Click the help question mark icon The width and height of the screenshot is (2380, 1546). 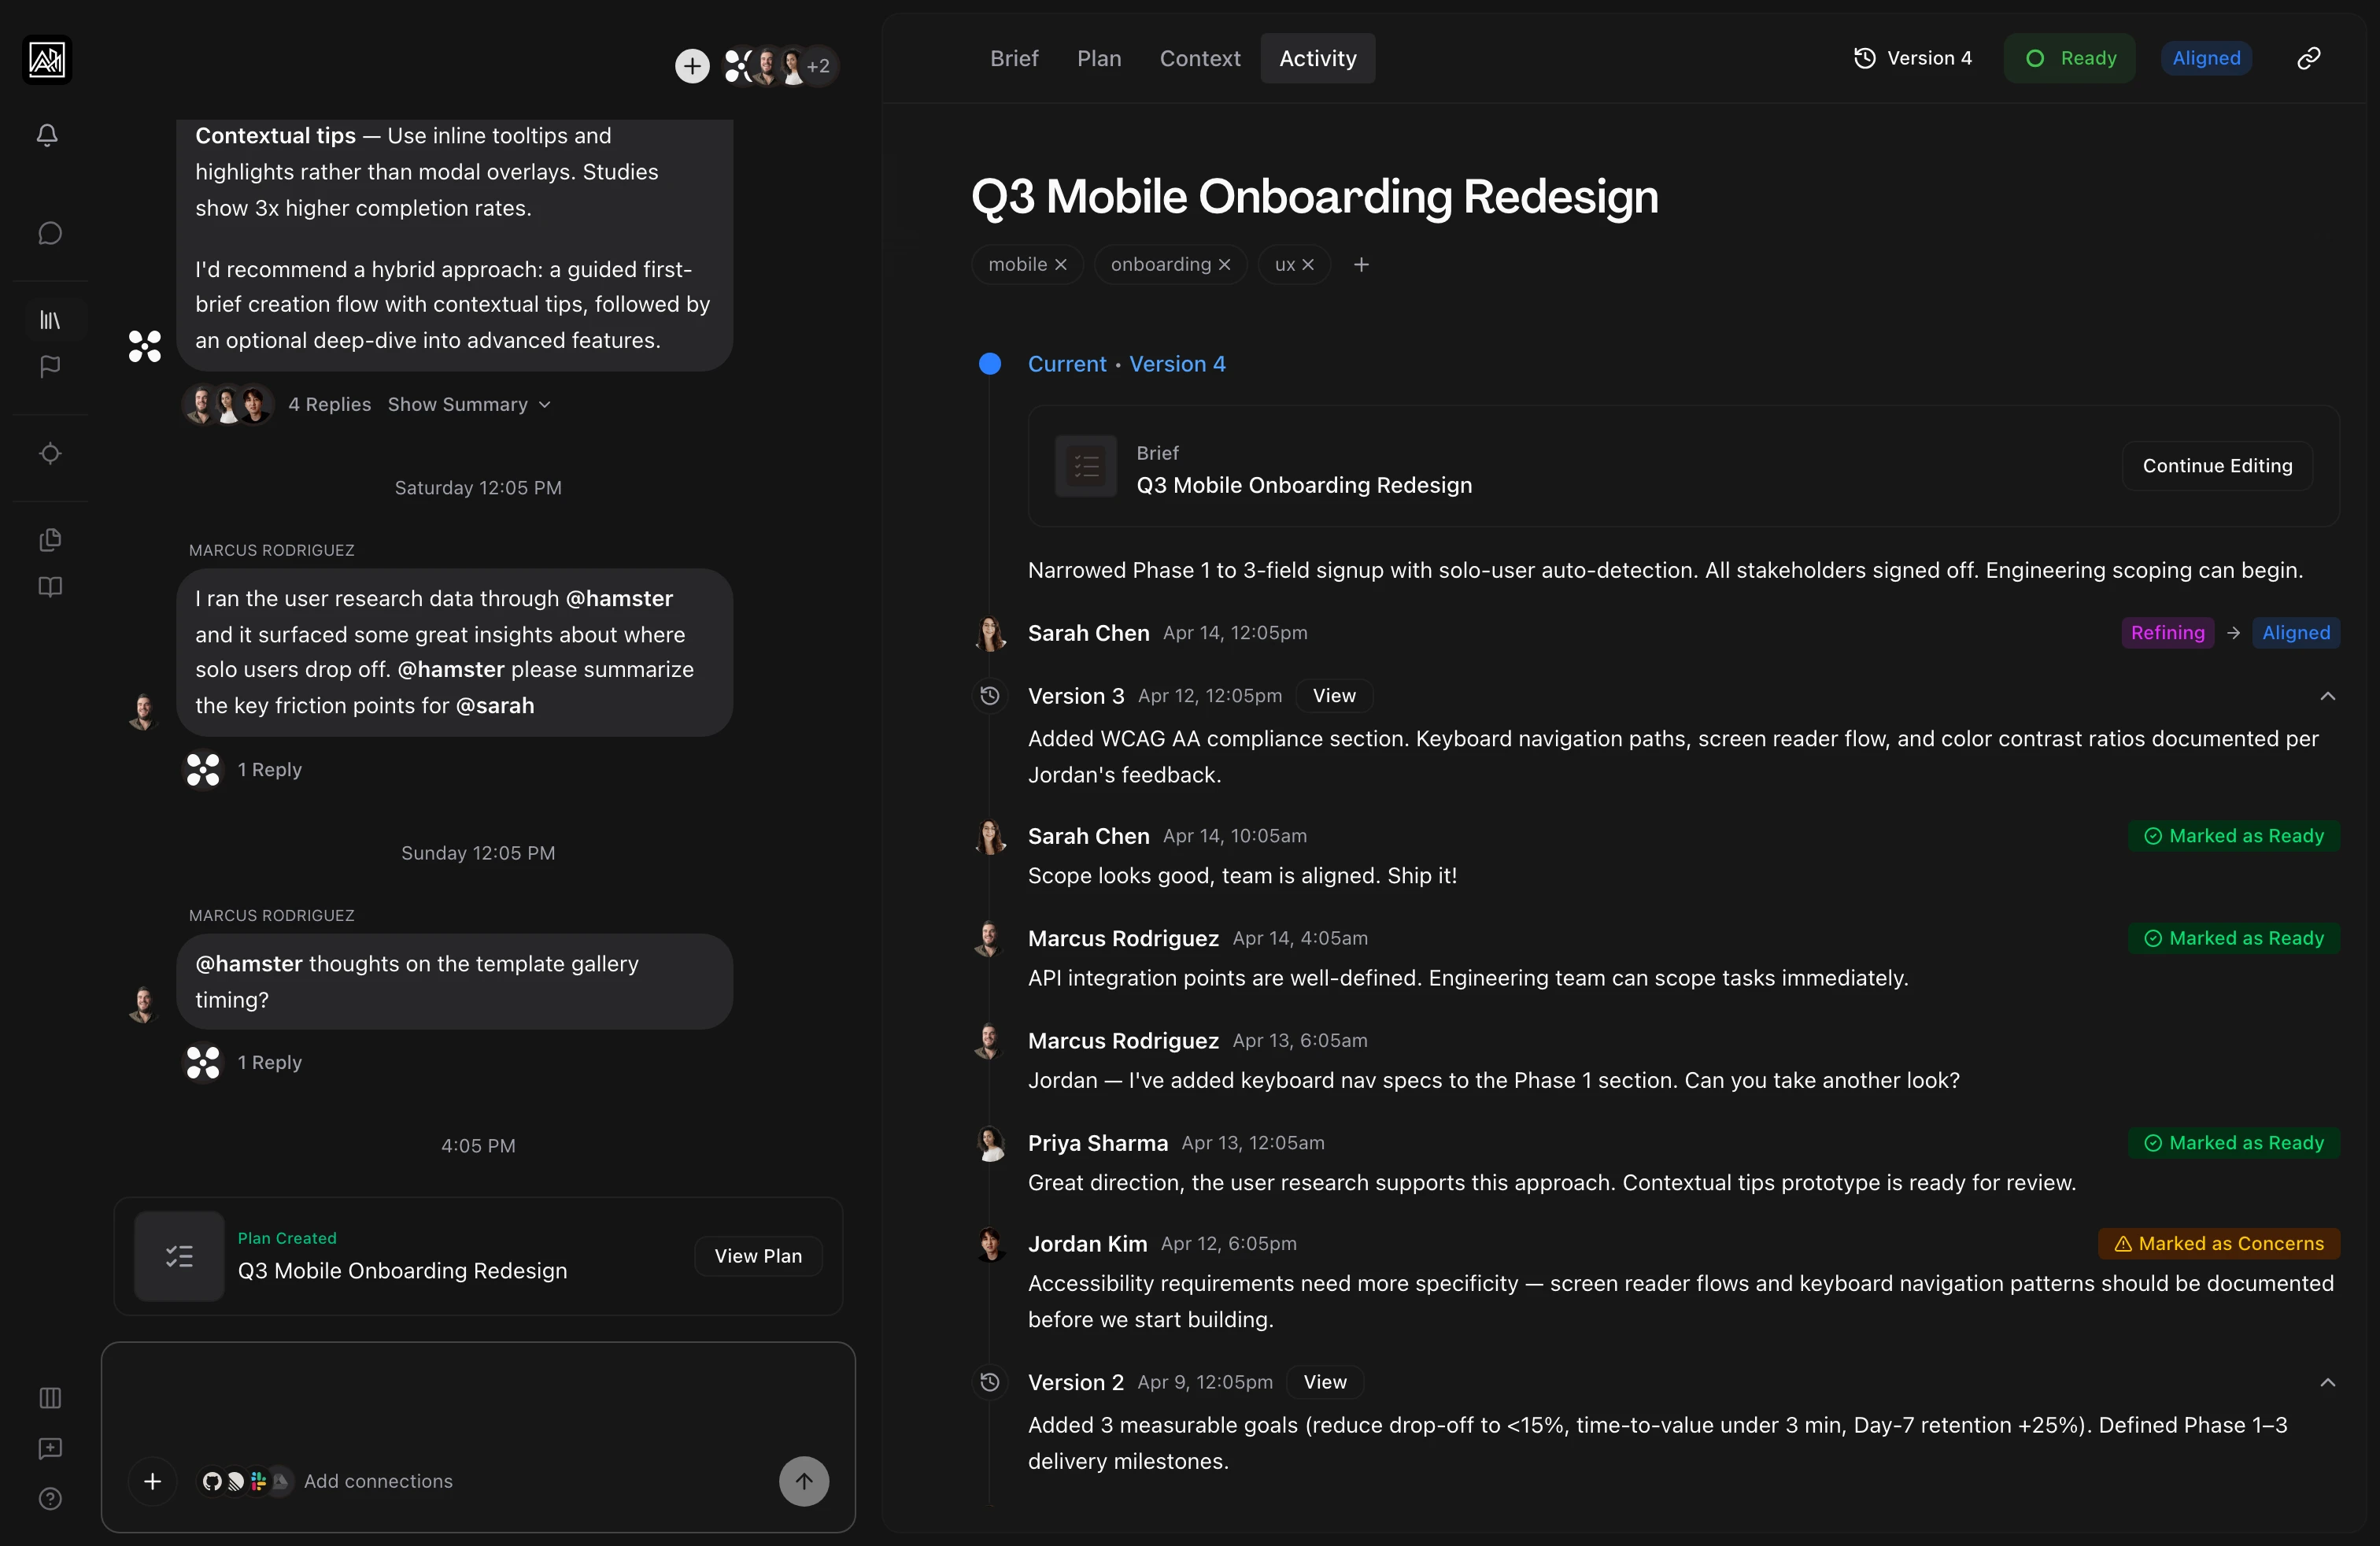click(x=50, y=1499)
